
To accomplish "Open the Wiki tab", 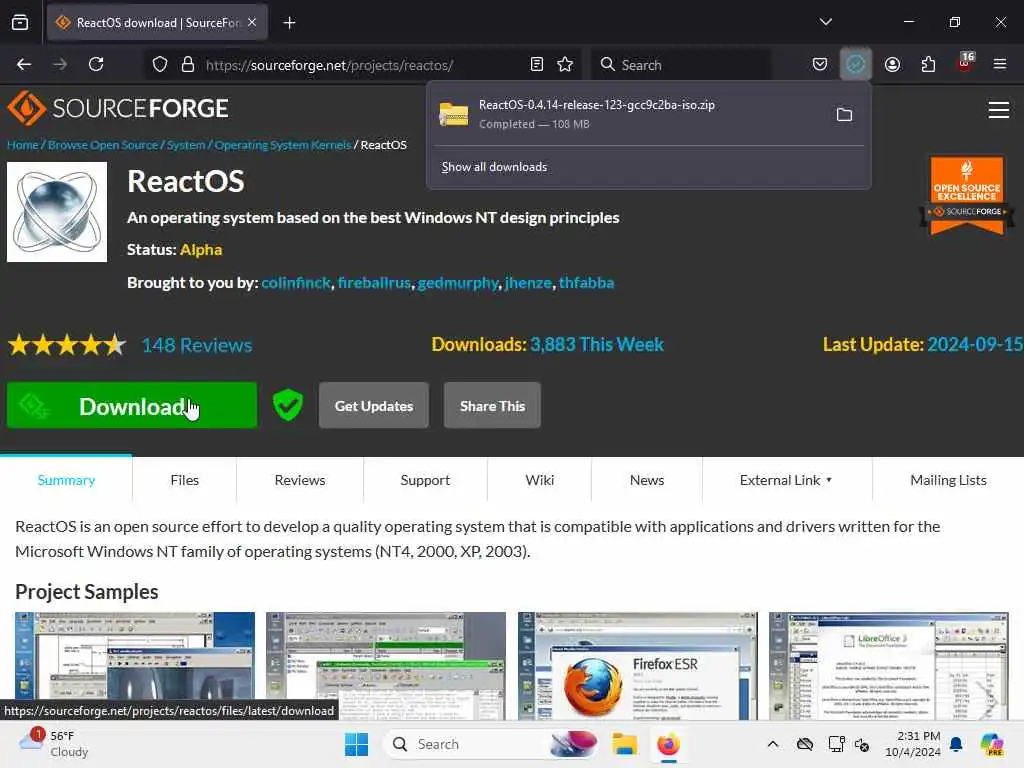I will click(540, 480).
